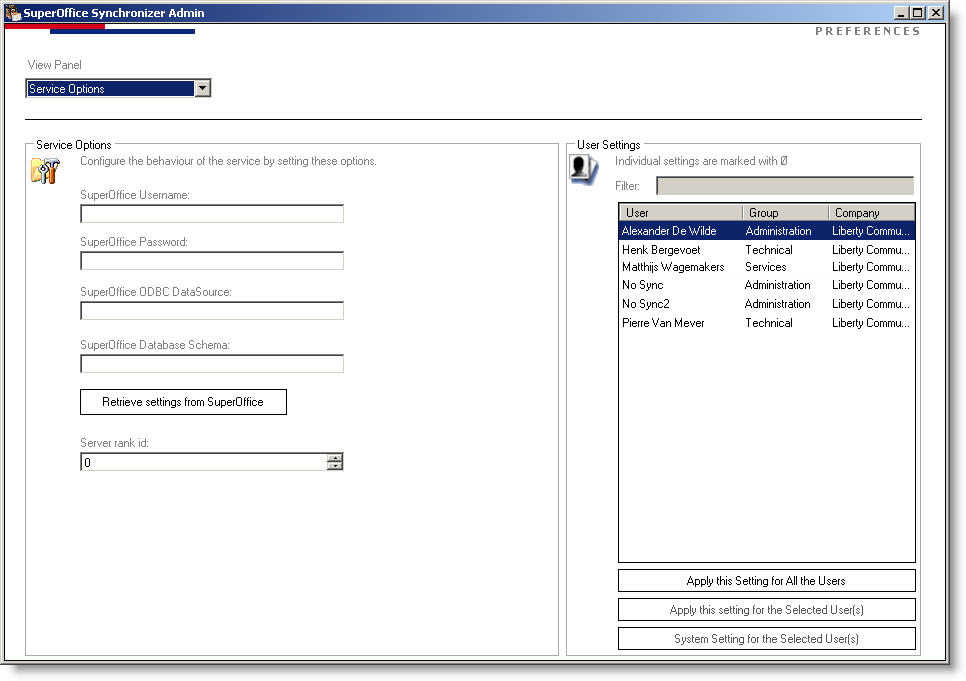
Task: Maximize the Synchronizer Admin window
Action: pos(918,12)
